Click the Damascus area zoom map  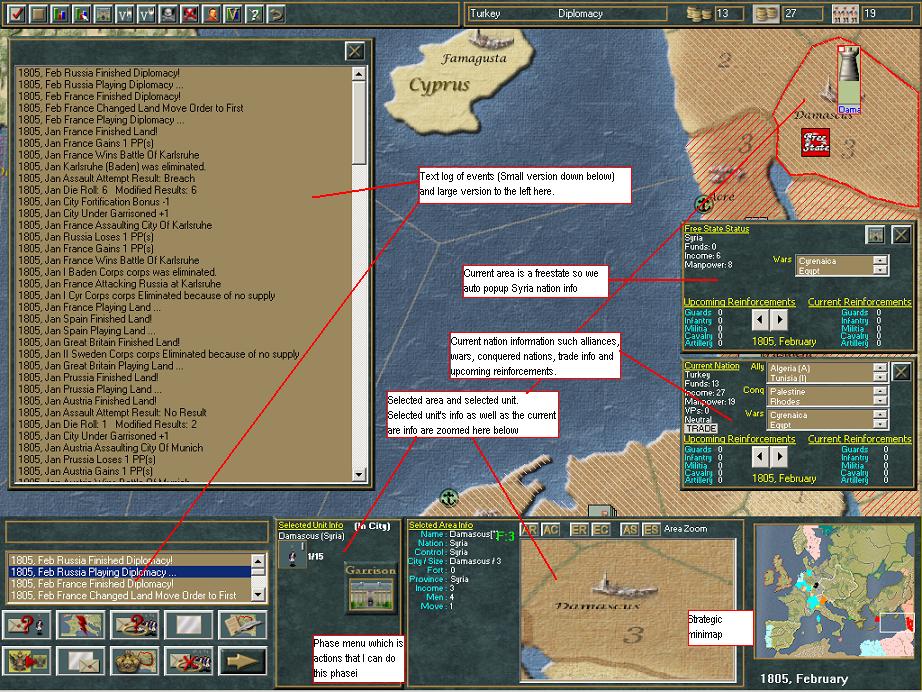point(628,609)
